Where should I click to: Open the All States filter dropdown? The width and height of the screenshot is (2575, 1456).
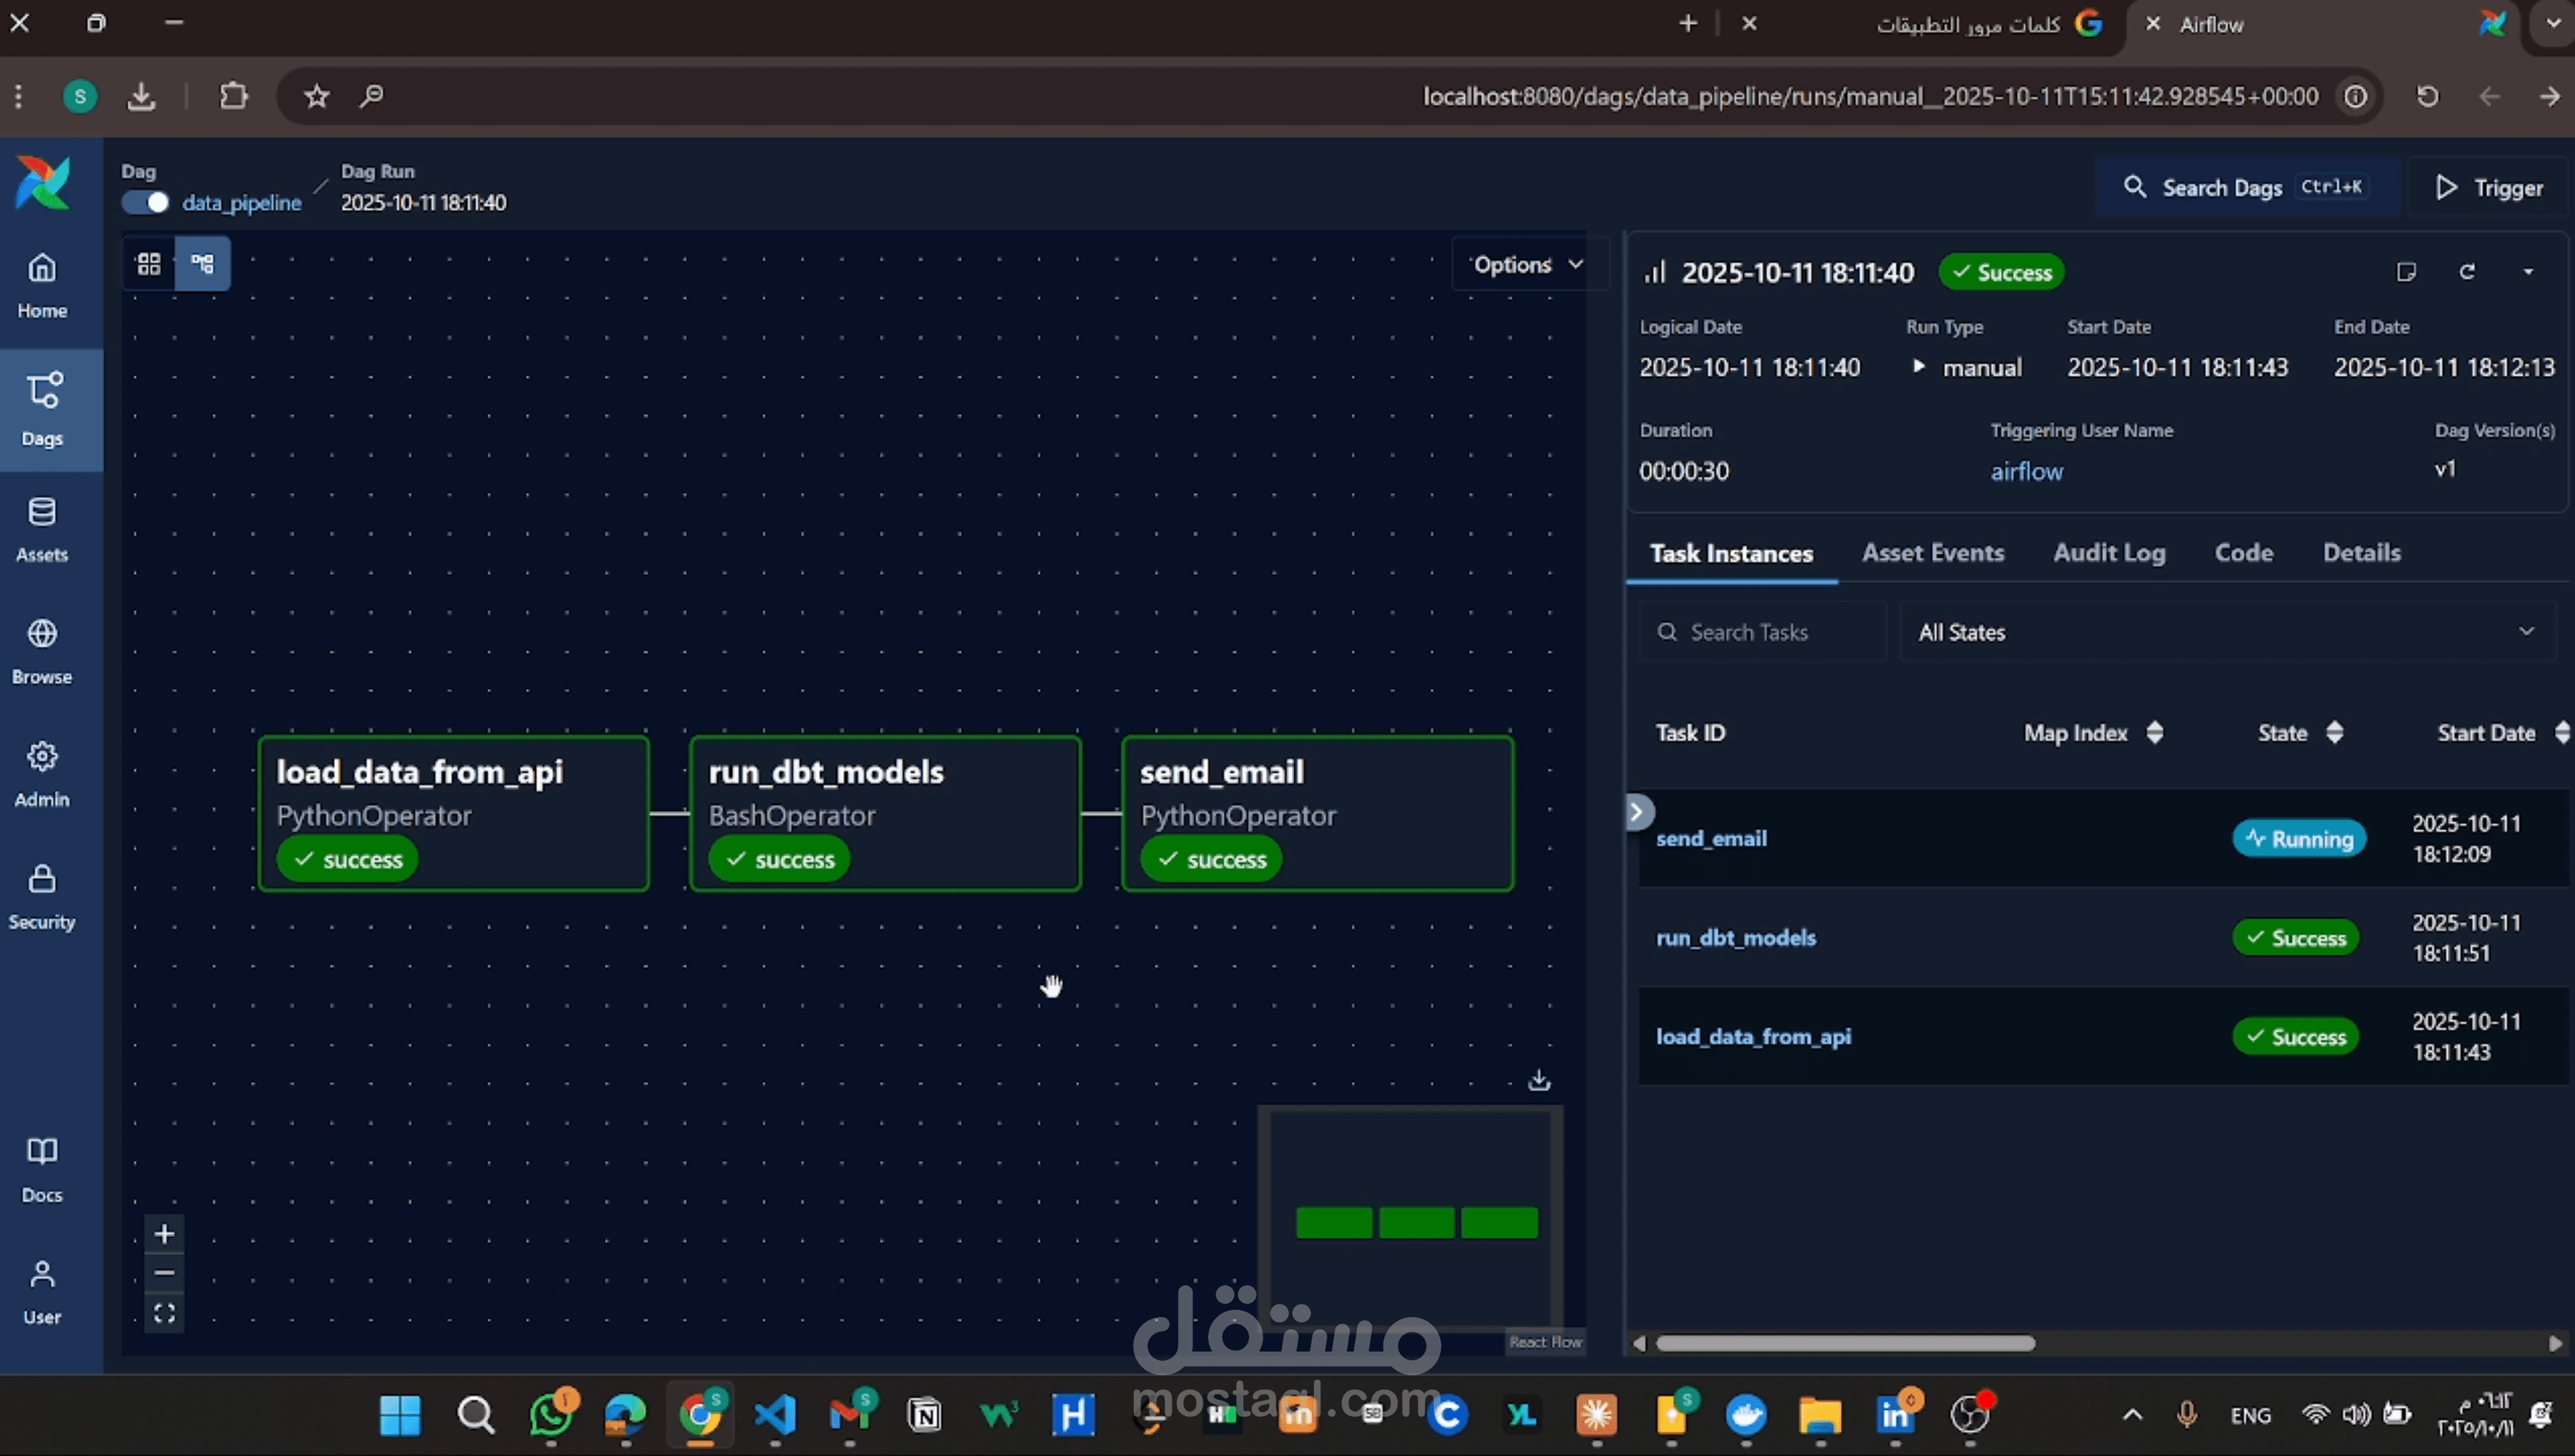[2227, 632]
